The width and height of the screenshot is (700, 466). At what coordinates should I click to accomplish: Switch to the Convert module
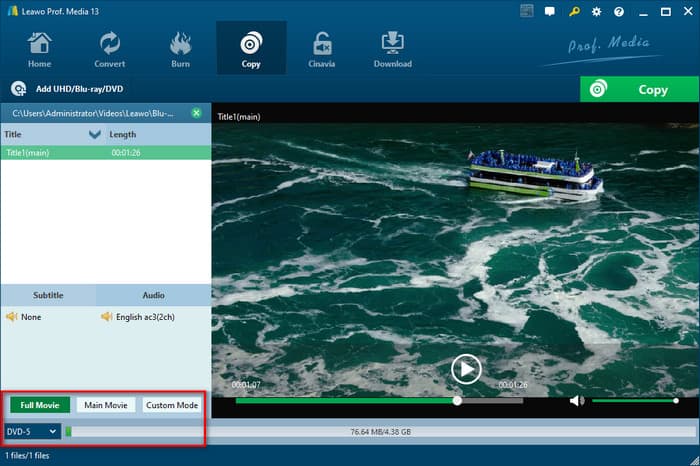(109, 50)
